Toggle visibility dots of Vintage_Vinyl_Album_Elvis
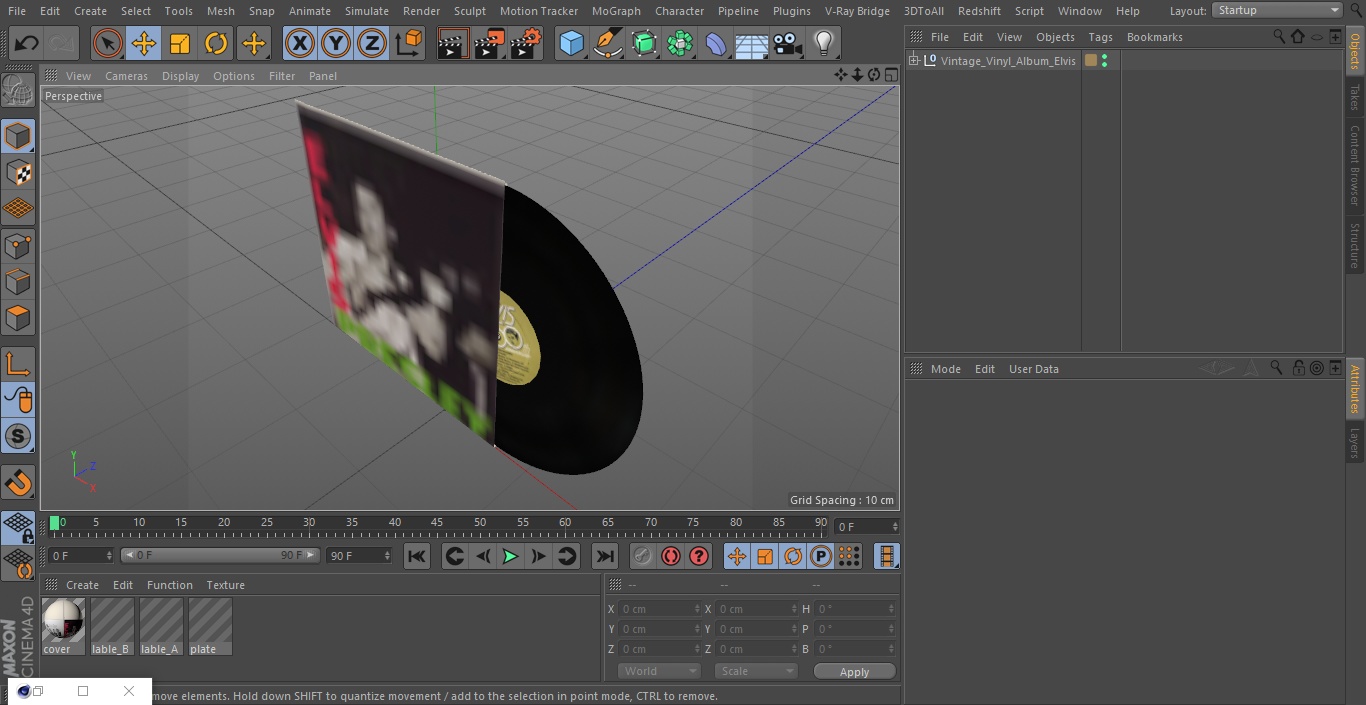Viewport: 1366px width, 705px height. (1104, 61)
